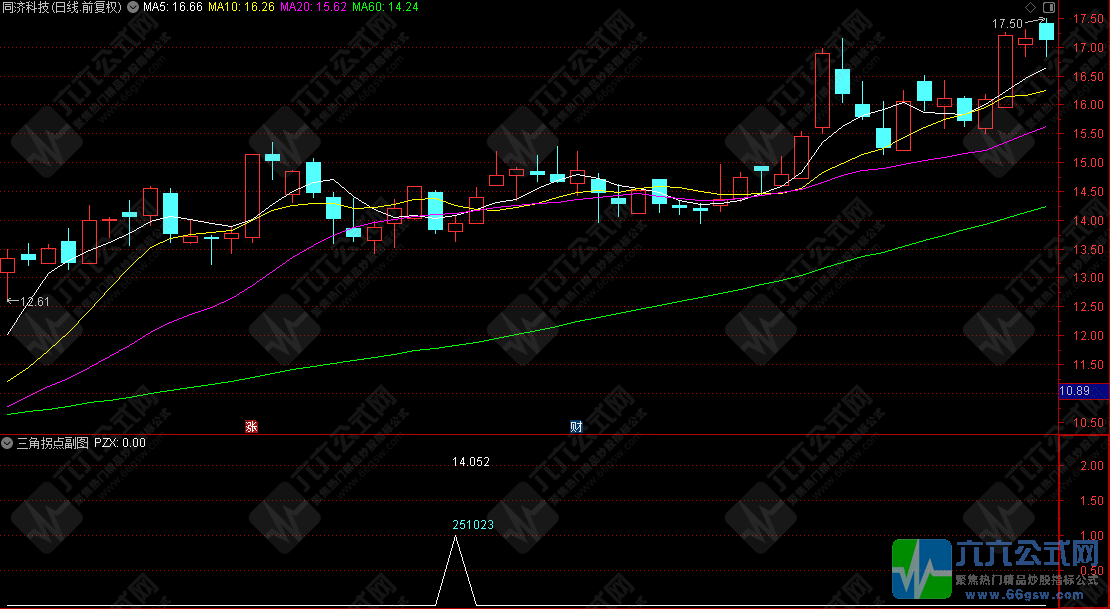
Task: Click the 12.61 low price annotation
Action: pos(32,301)
